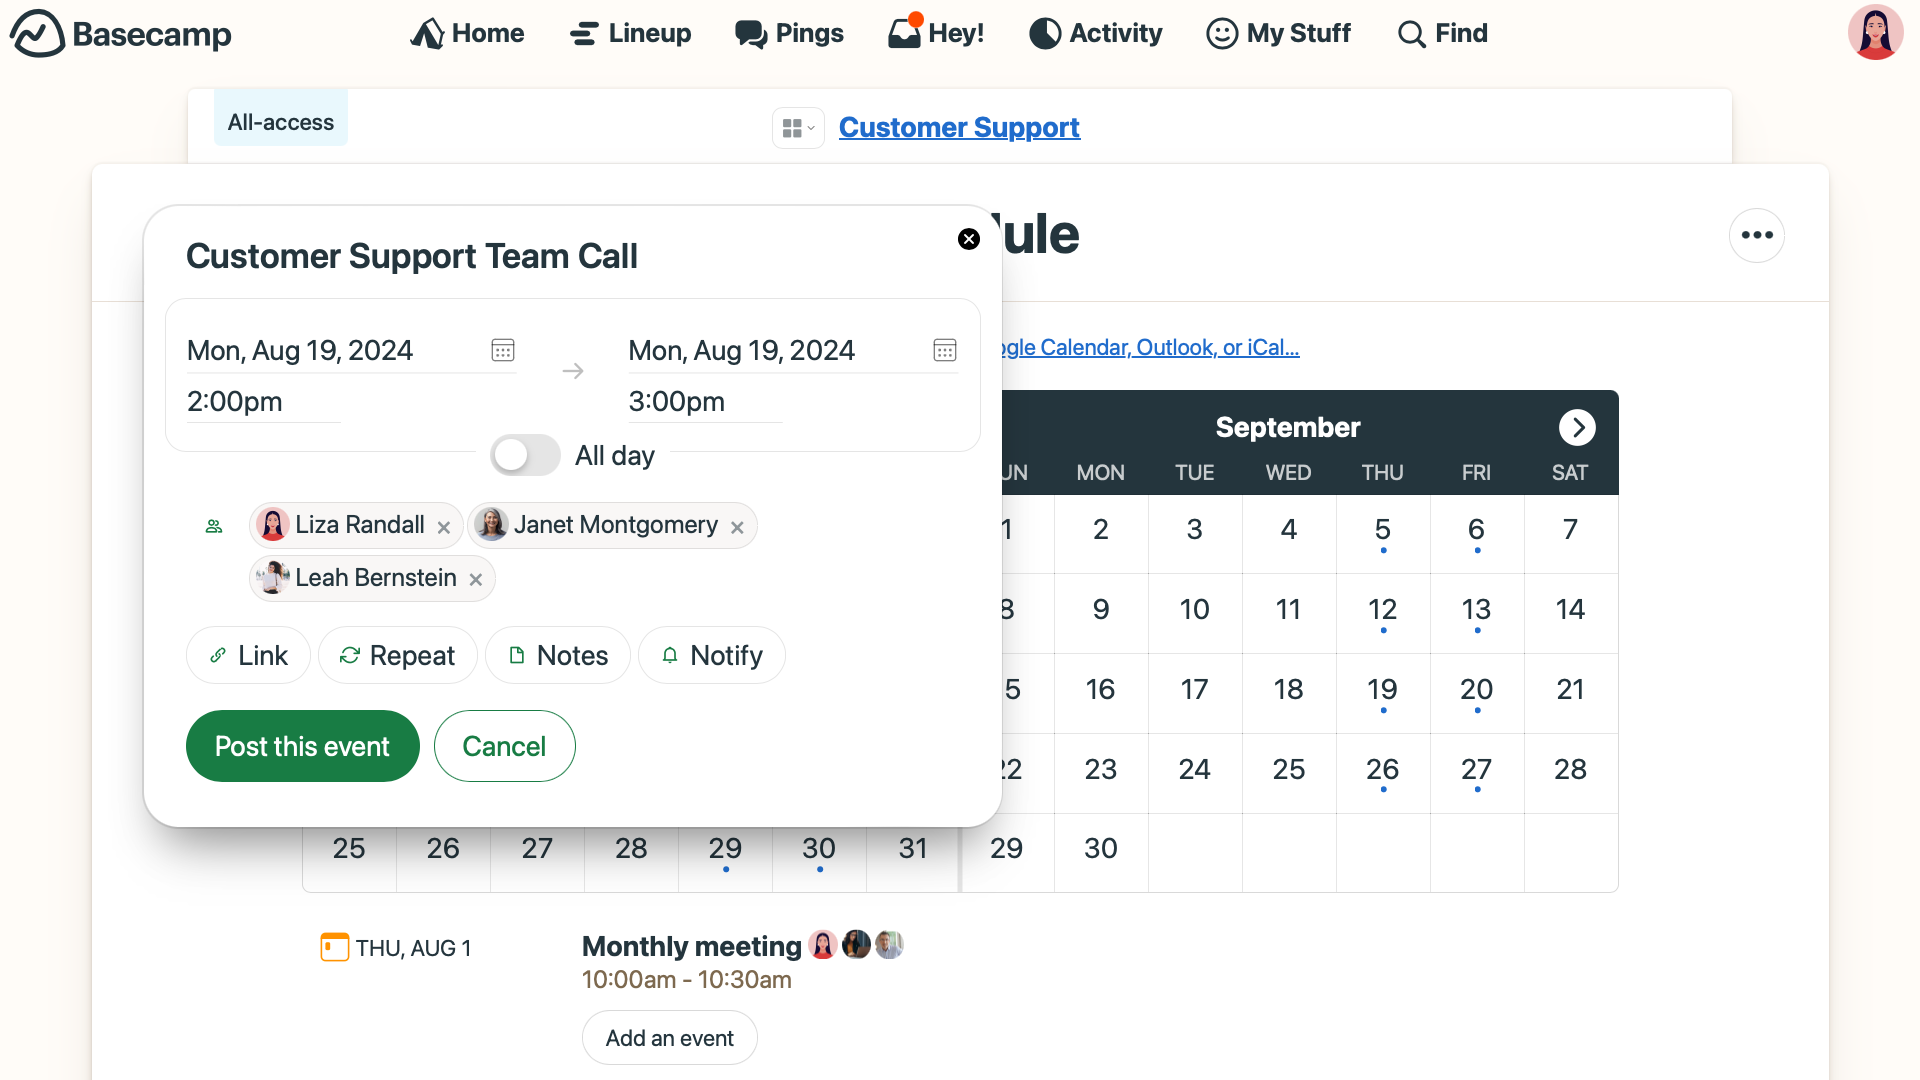The width and height of the screenshot is (1920, 1080).
Task: Close the event dialog with X icon
Action: (968, 239)
